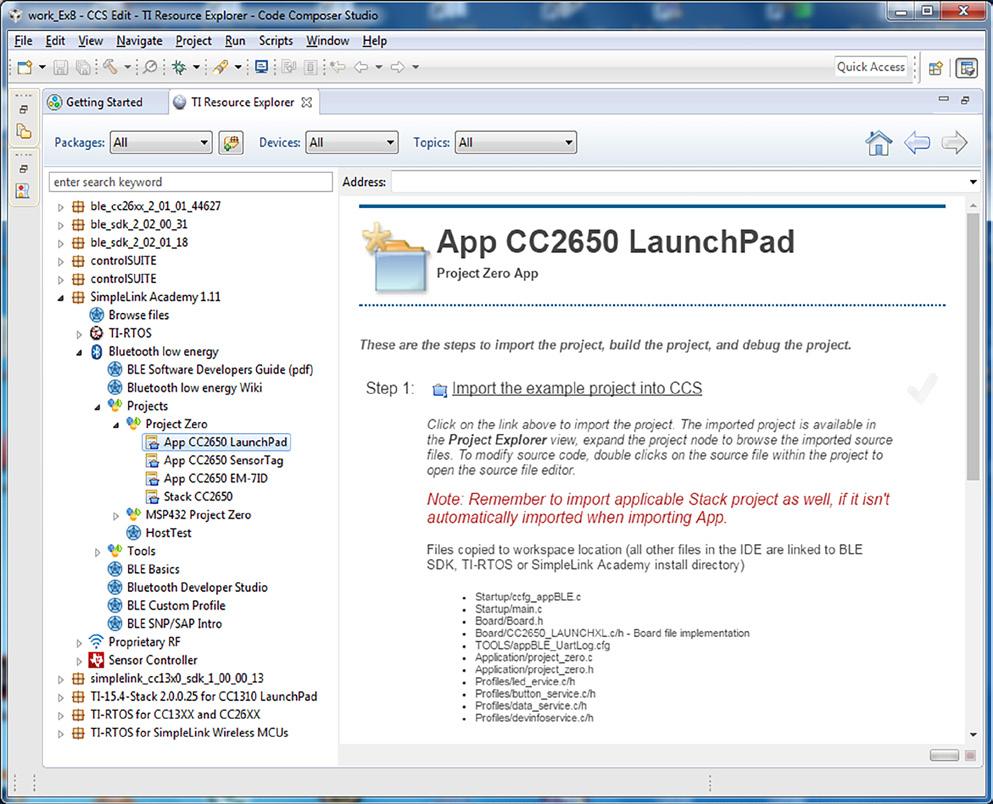Select App CC2650 SensorTag tree item
This screenshot has height=804, width=993.
tap(223, 460)
